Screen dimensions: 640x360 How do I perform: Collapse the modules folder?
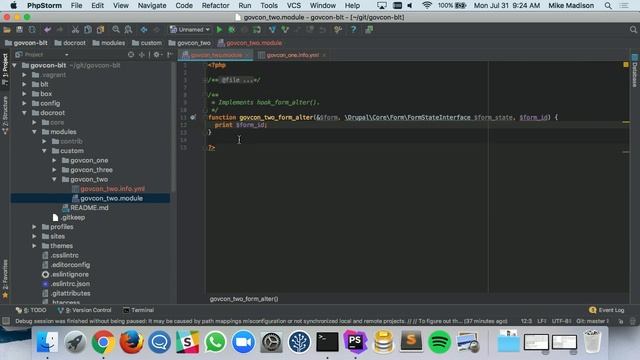pos(34,132)
